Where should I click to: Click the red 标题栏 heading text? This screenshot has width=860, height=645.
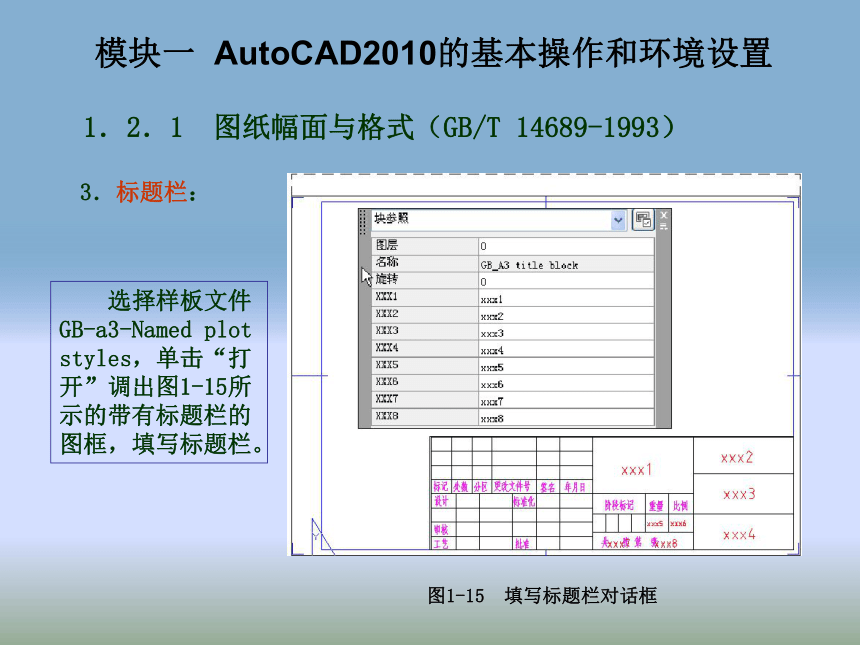(151, 193)
